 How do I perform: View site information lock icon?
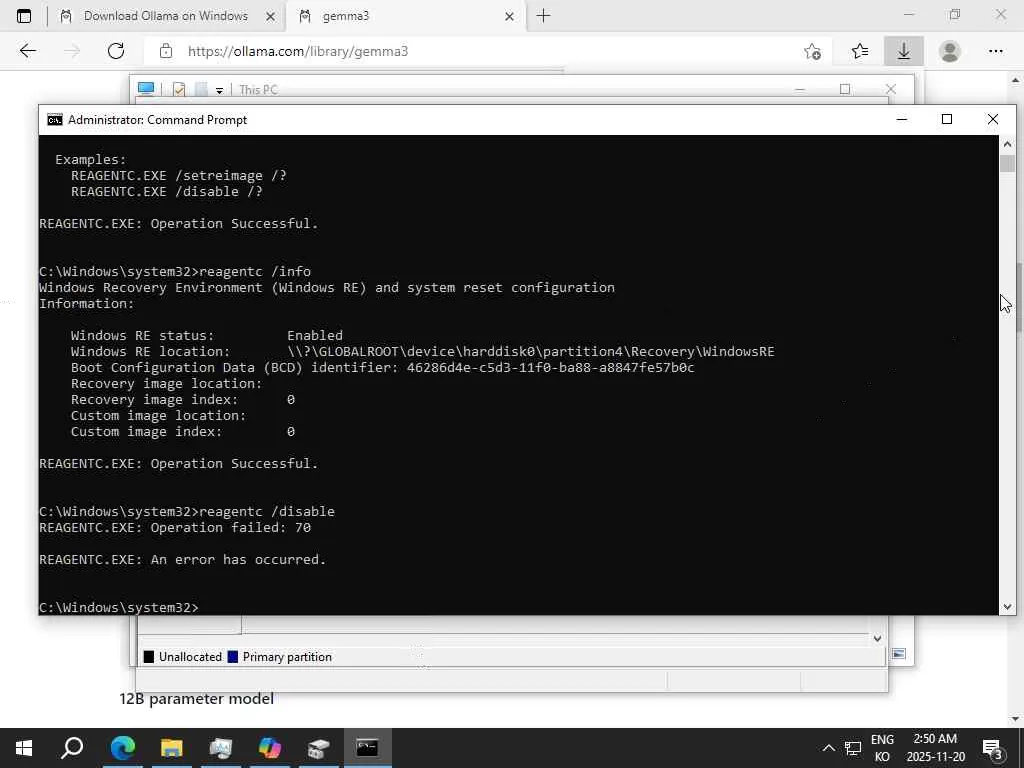(x=166, y=51)
